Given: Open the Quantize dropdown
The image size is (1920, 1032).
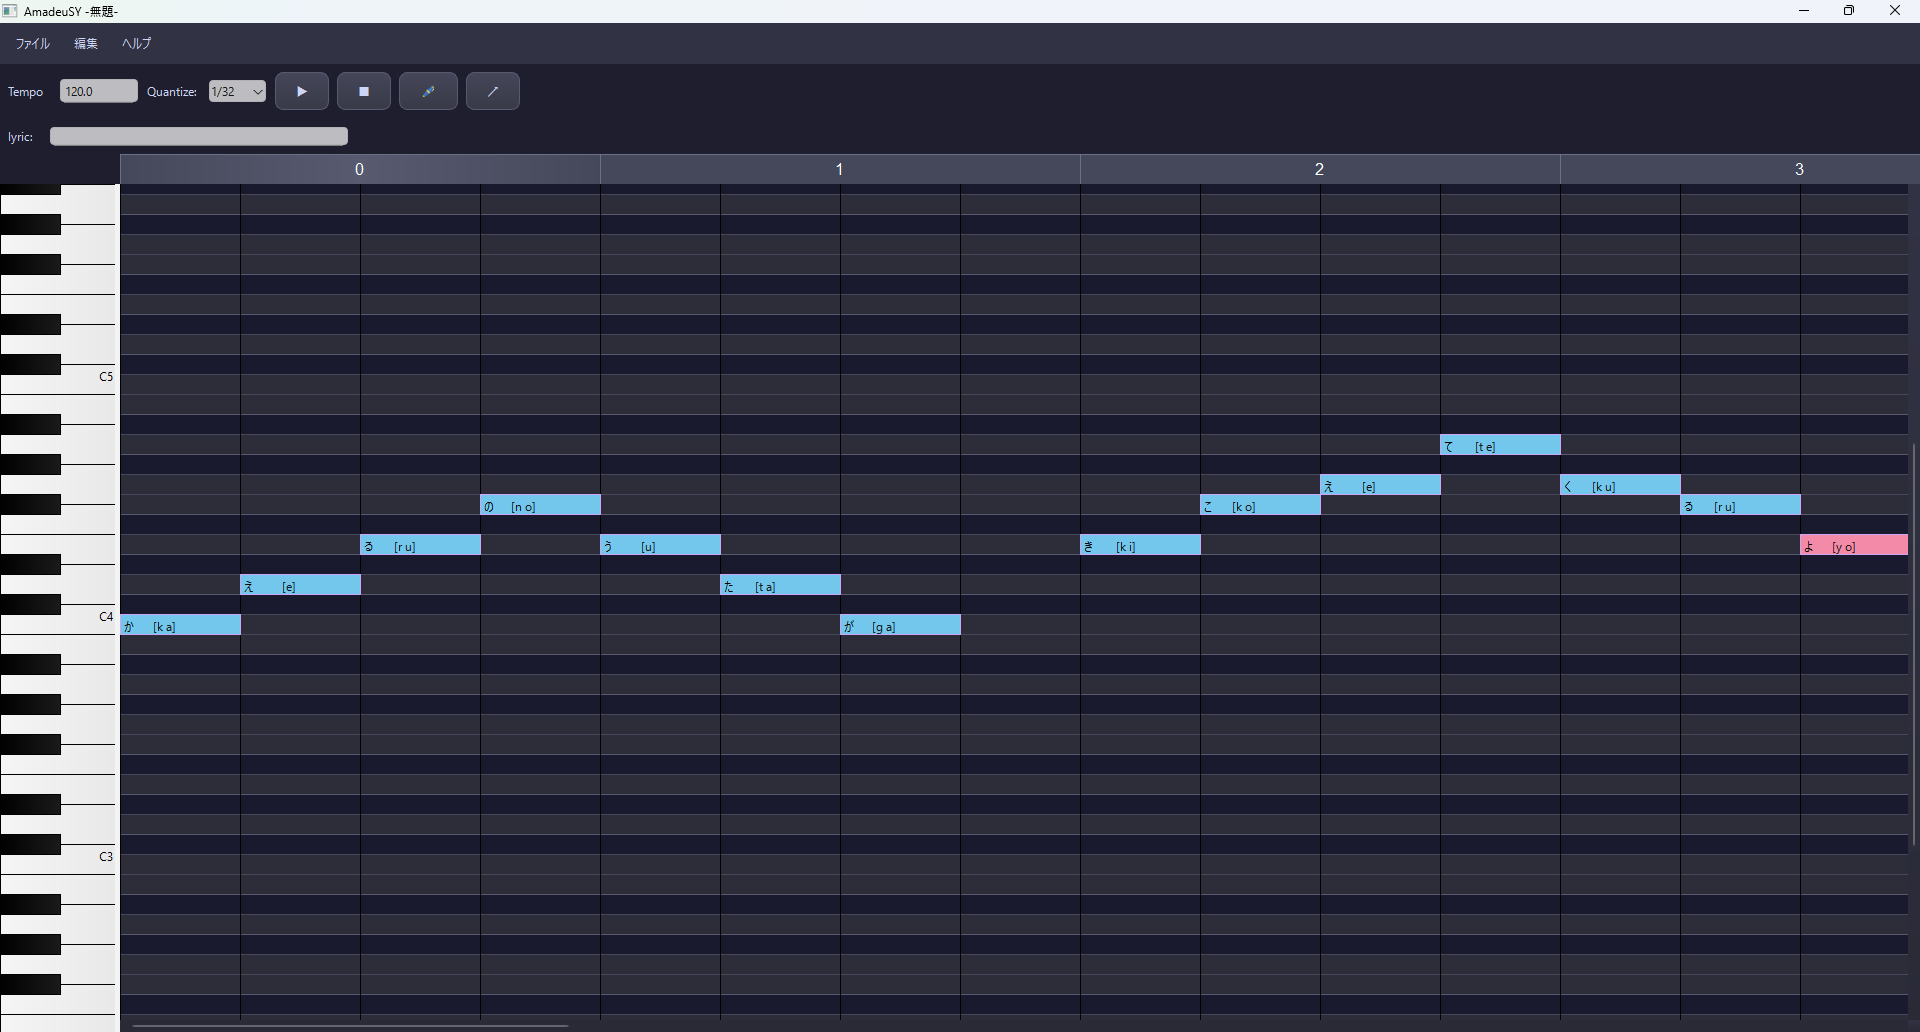Looking at the screenshot, I should click(x=257, y=91).
